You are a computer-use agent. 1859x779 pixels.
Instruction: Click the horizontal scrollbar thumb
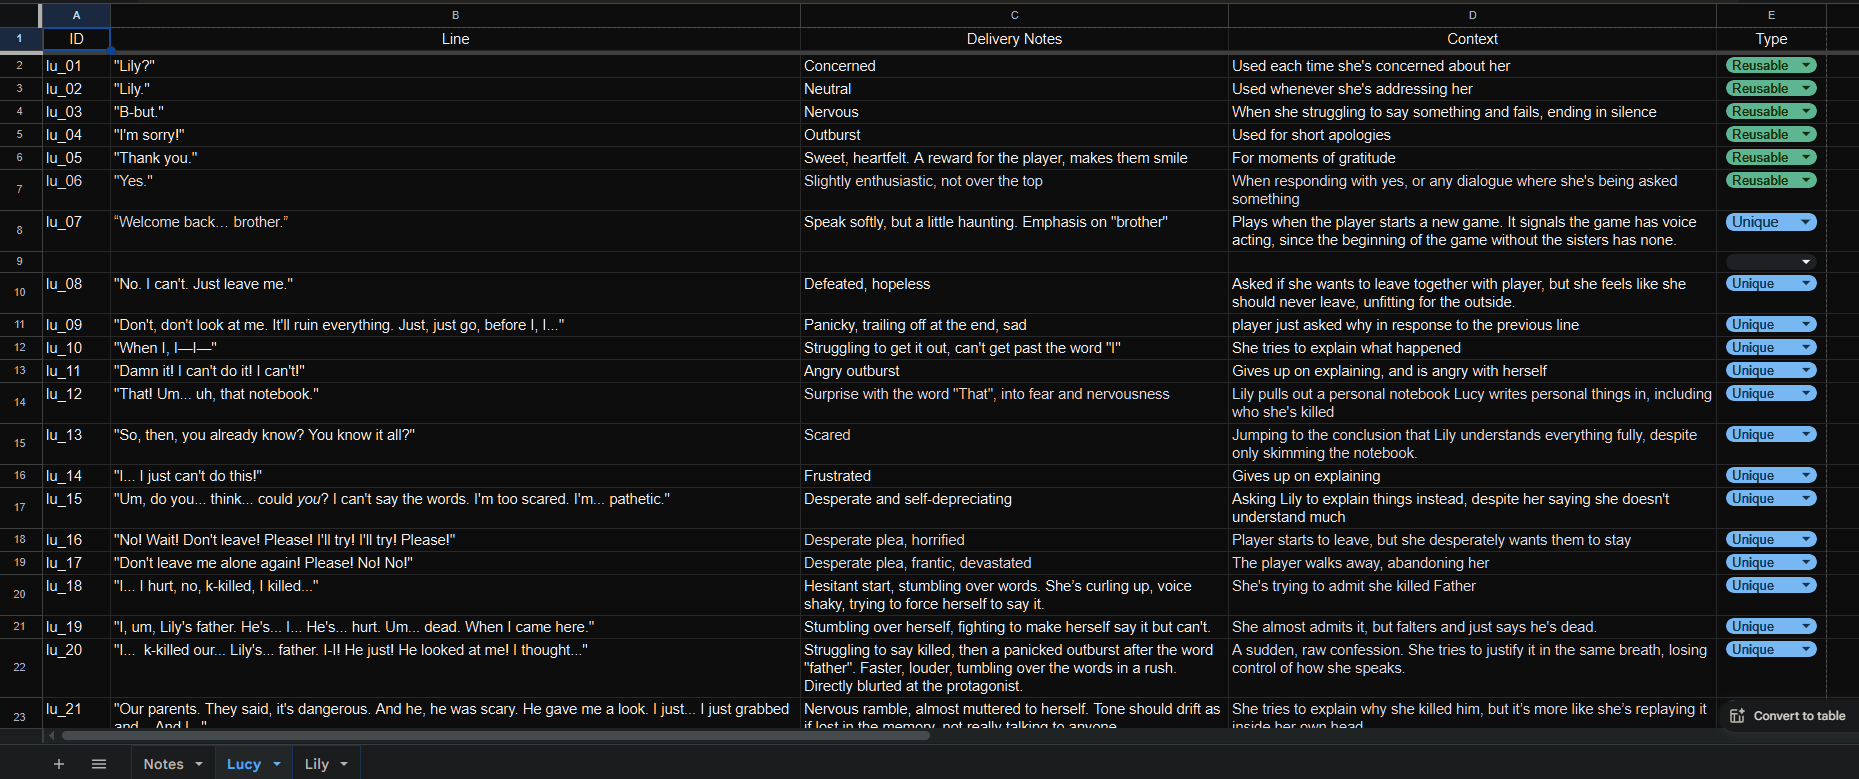click(x=495, y=736)
